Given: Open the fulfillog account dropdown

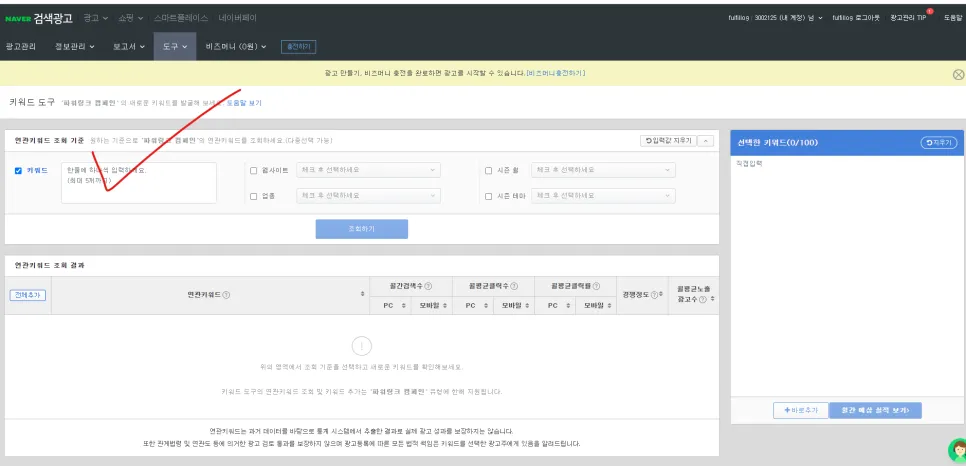Looking at the screenshot, I should pyautogui.click(x=775, y=18).
